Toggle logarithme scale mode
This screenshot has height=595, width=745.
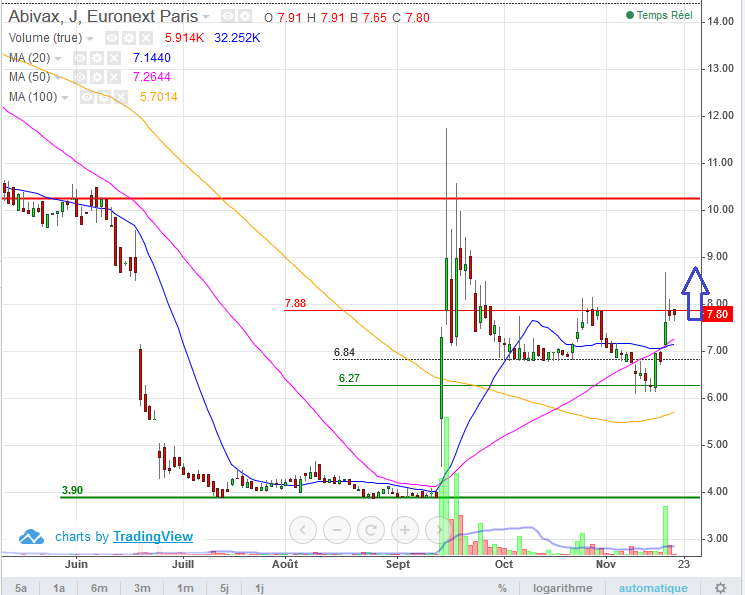pyautogui.click(x=563, y=588)
